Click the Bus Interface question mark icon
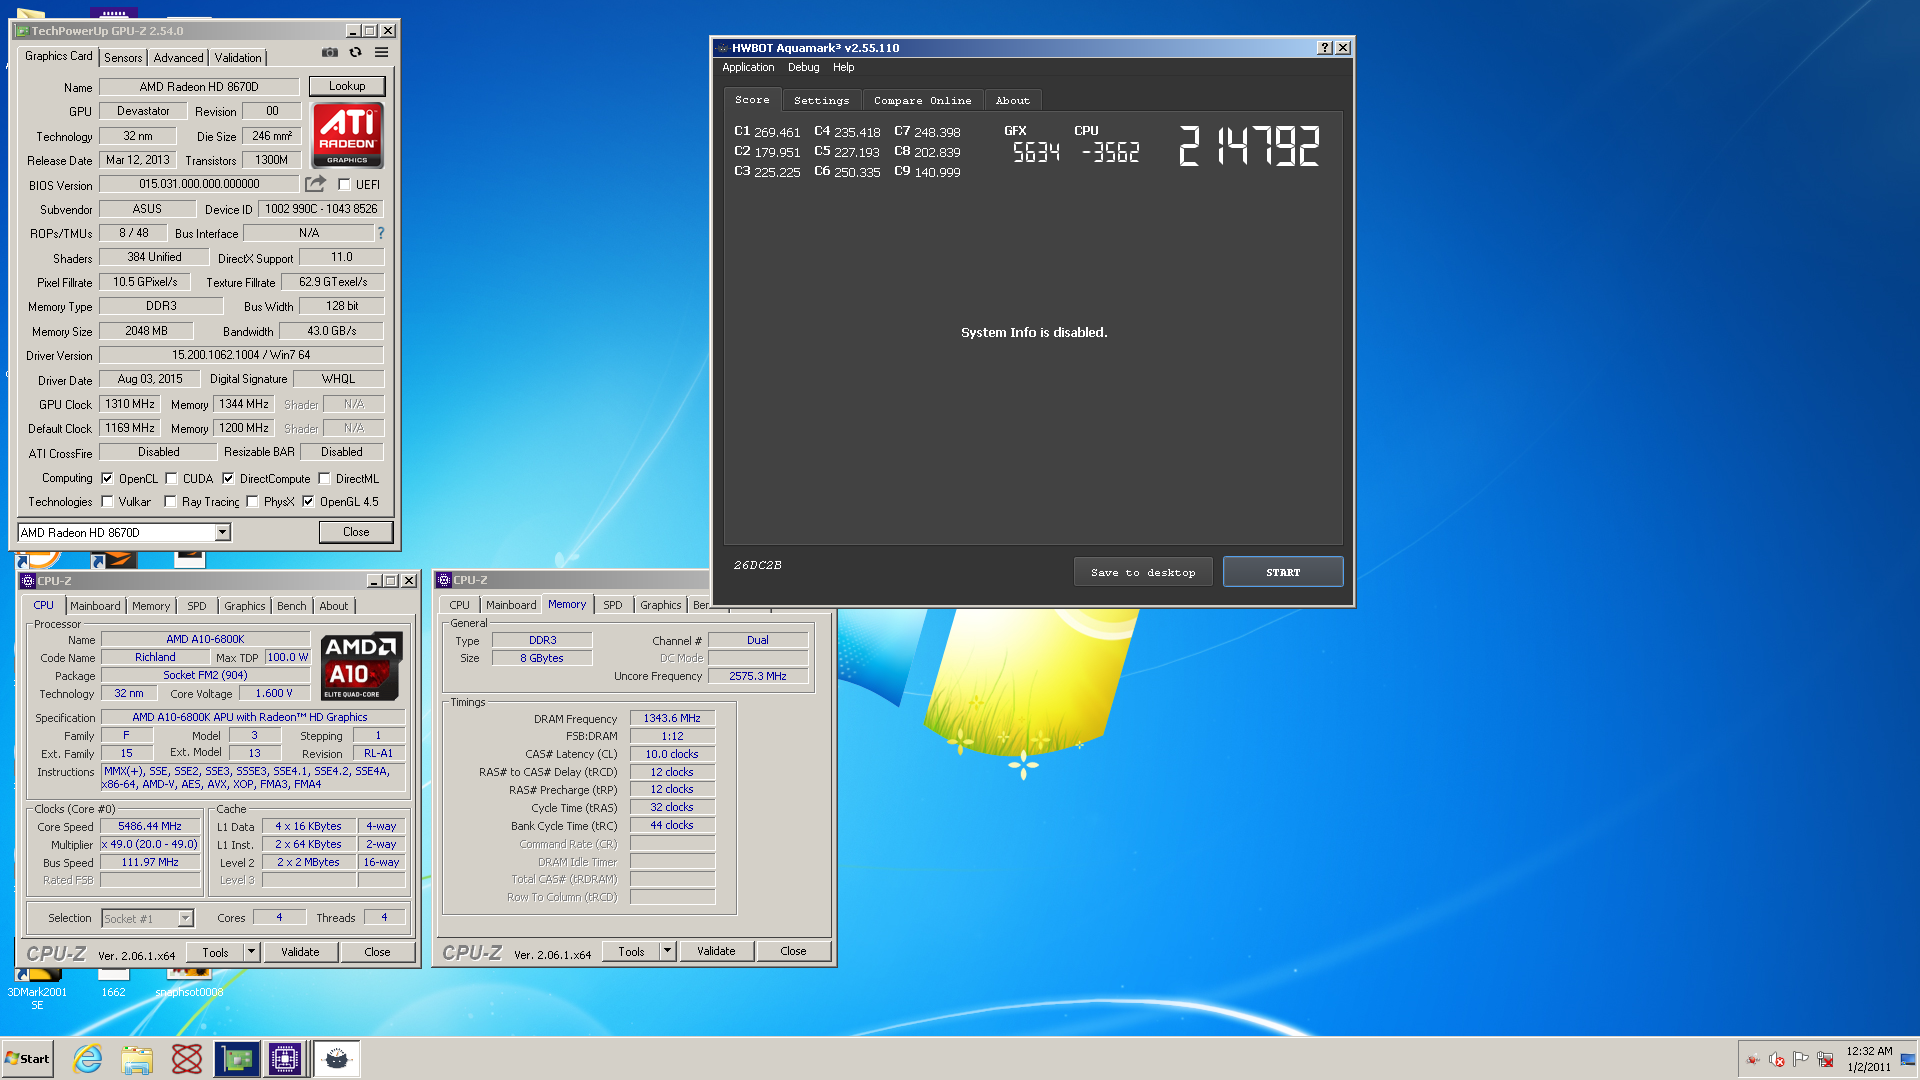Viewport: 1920px width, 1080px height. tap(380, 233)
